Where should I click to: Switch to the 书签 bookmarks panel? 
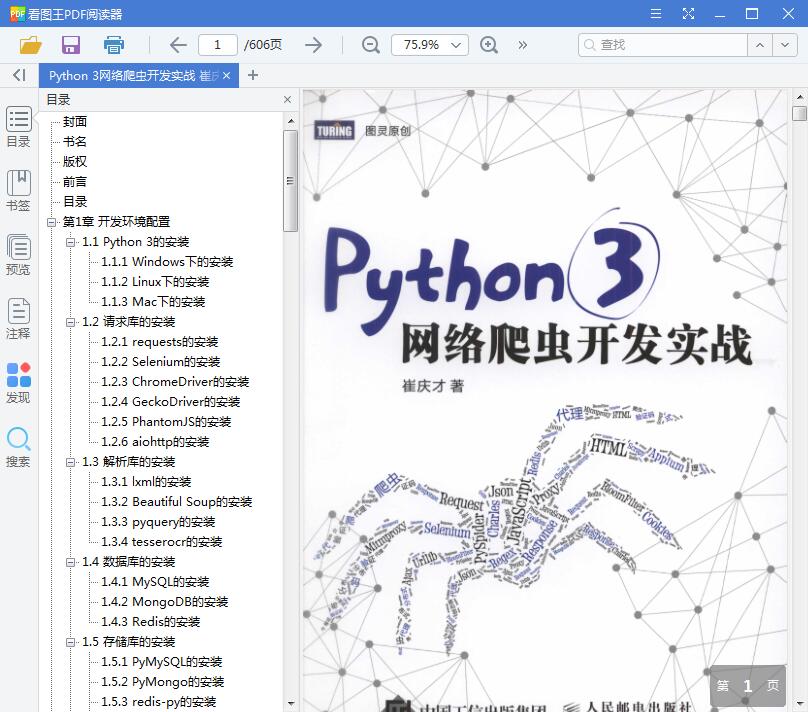pyautogui.click(x=18, y=190)
